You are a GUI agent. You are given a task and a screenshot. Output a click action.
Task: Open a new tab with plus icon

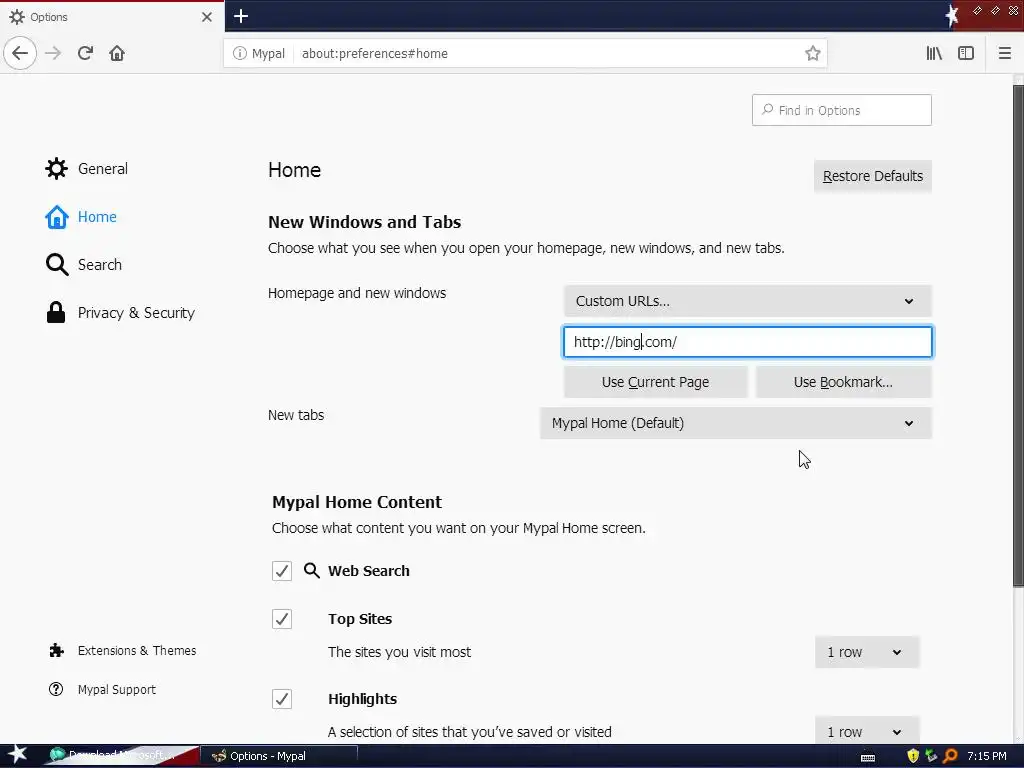click(241, 16)
